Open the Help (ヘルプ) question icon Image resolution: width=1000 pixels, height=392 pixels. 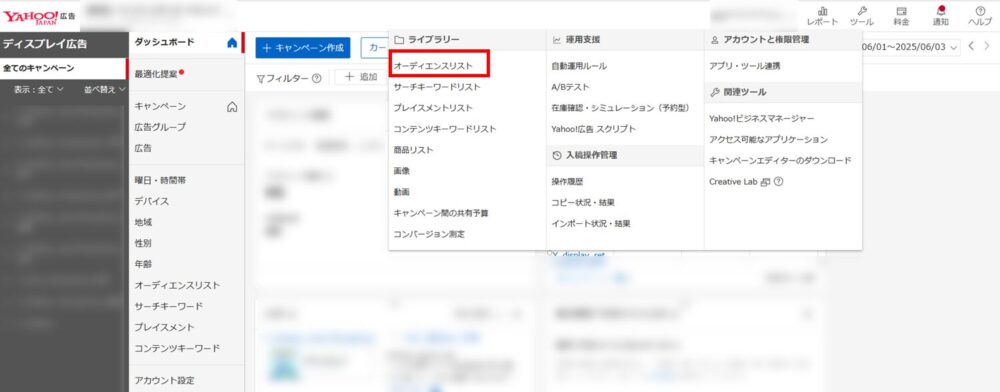pos(980,16)
